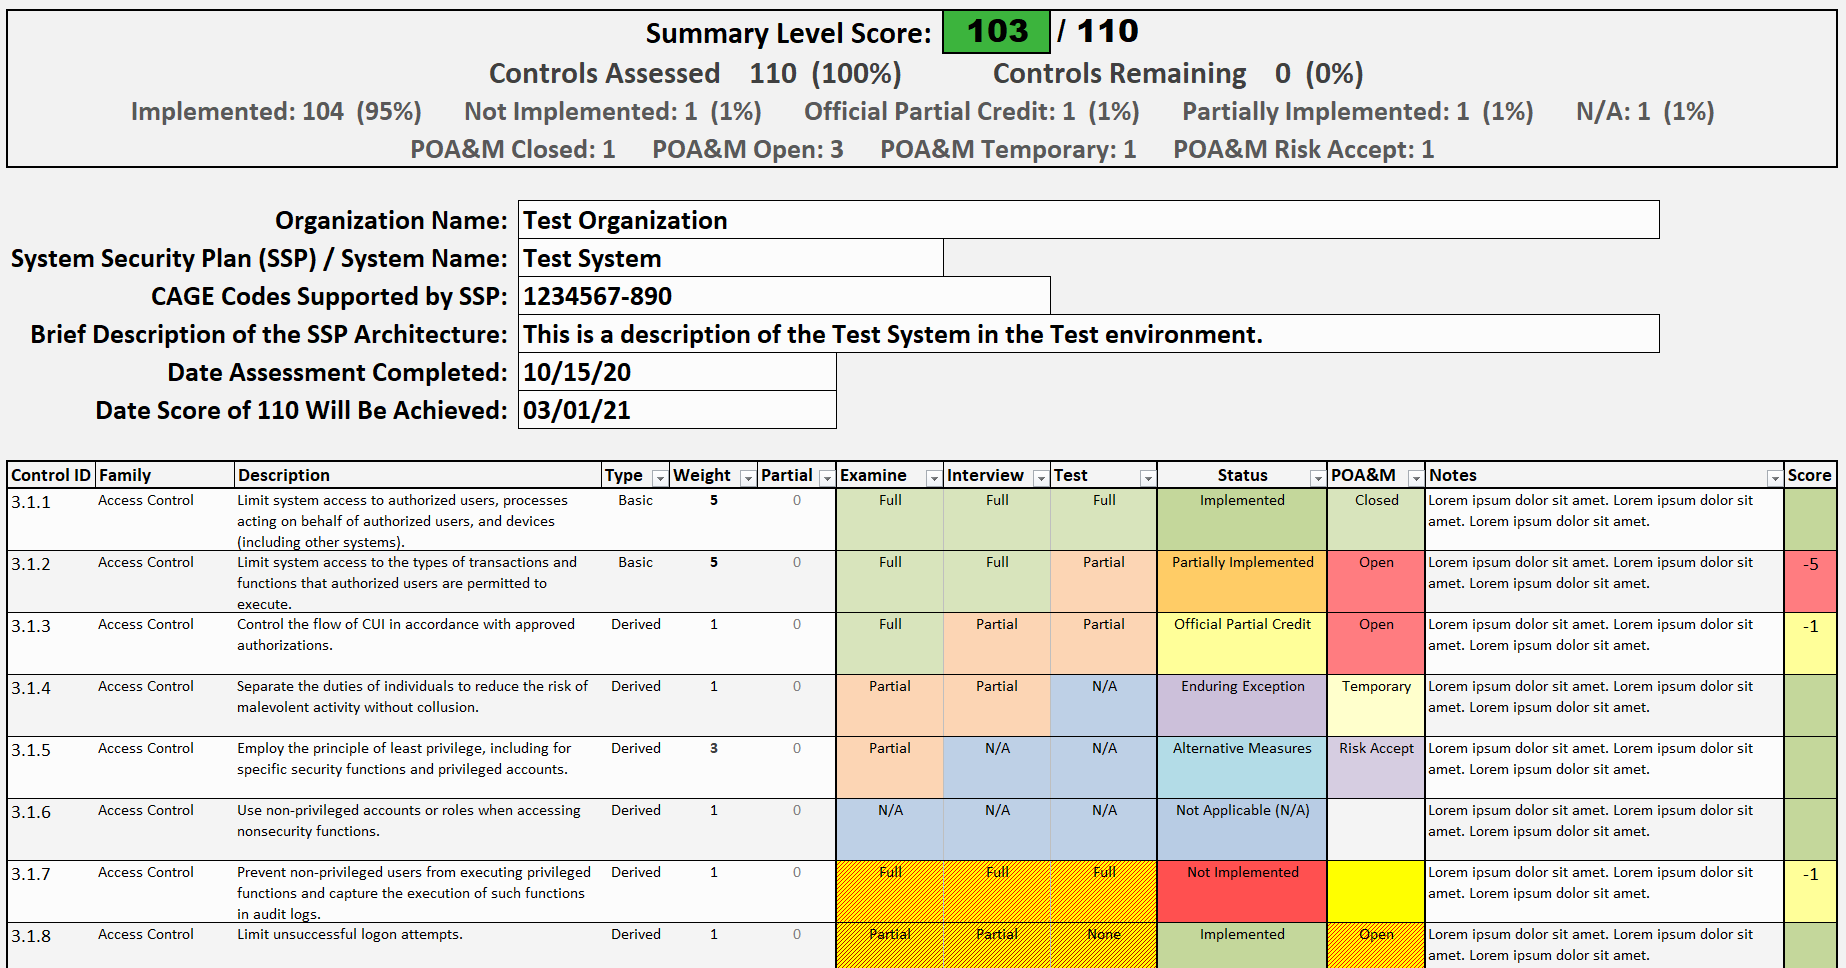
Task: Select the red 'Not Implemented' status cell
Action: [1242, 891]
